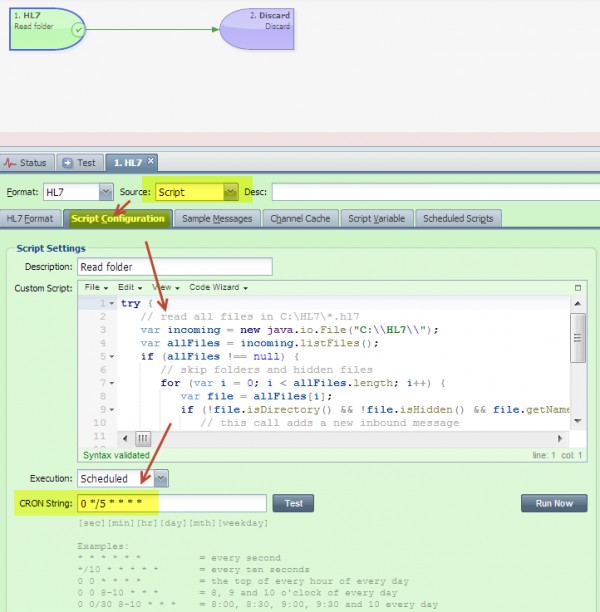Click the horizontal scroll right arrow
This screenshot has width=600, height=612.
560,438
